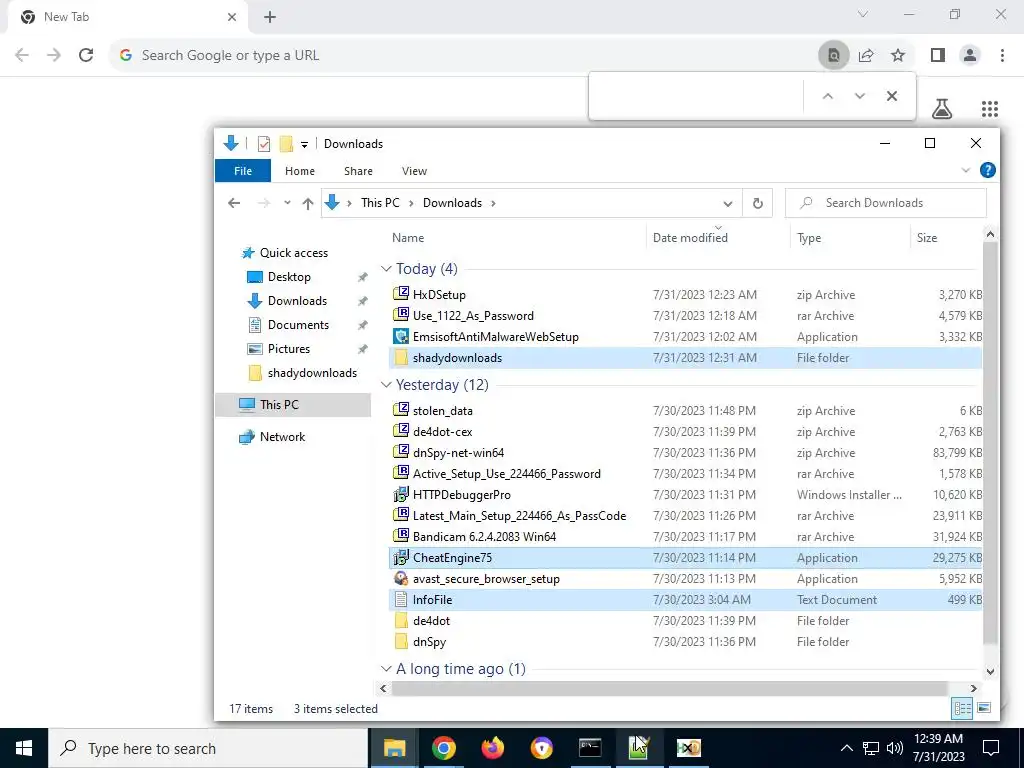Open the notifications action center icon
Viewport: 1024px width, 768px height.
[x=991, y=748]
